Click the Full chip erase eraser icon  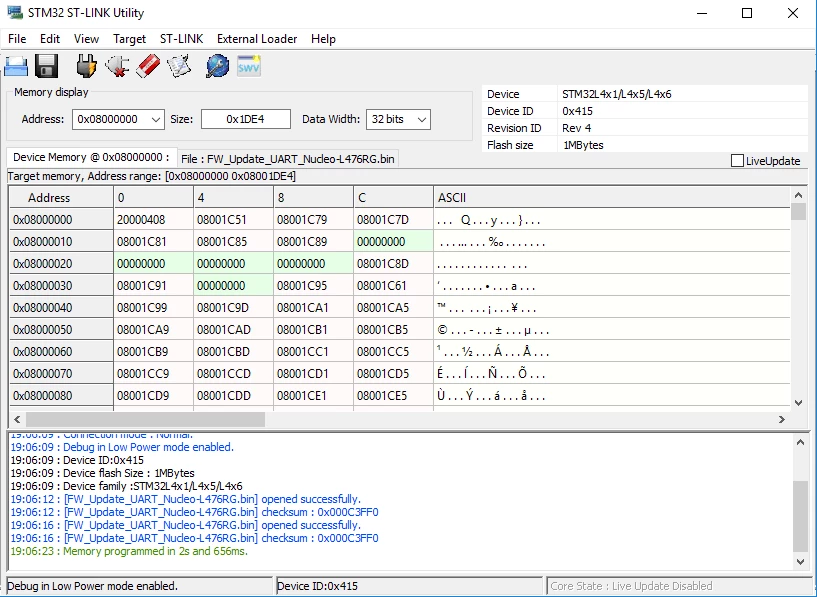148,66
